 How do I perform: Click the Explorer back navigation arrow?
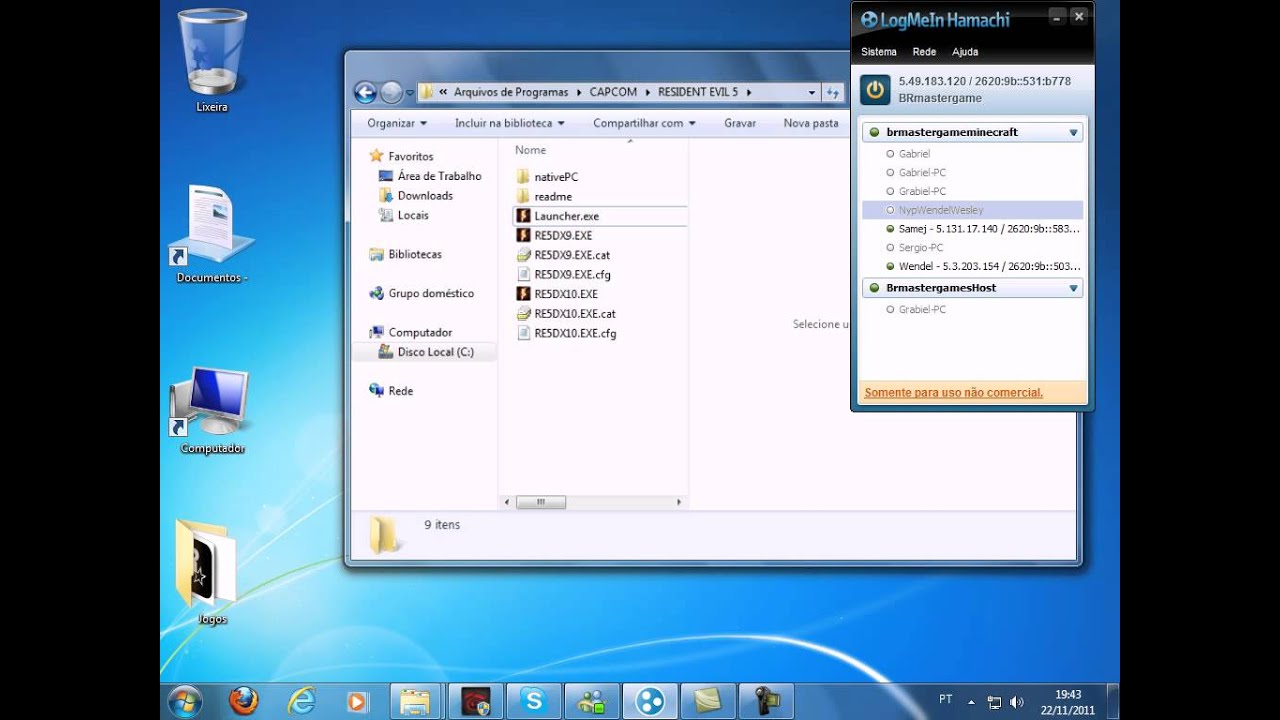365,92
